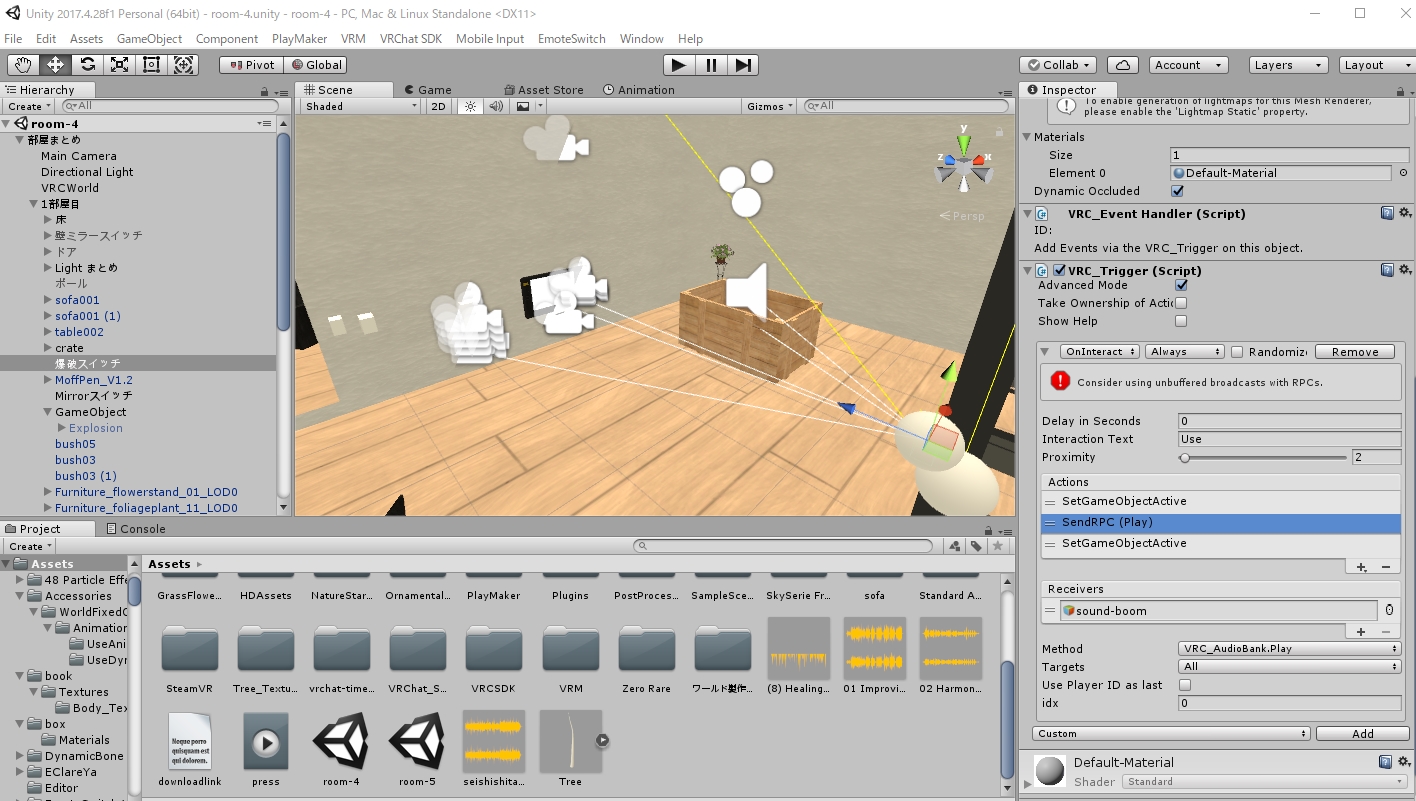Viewport: 1416px width, 801px height.
Task: Click the scene orientation gizmo
Action: pyautogui.click(x=963, y=165)
